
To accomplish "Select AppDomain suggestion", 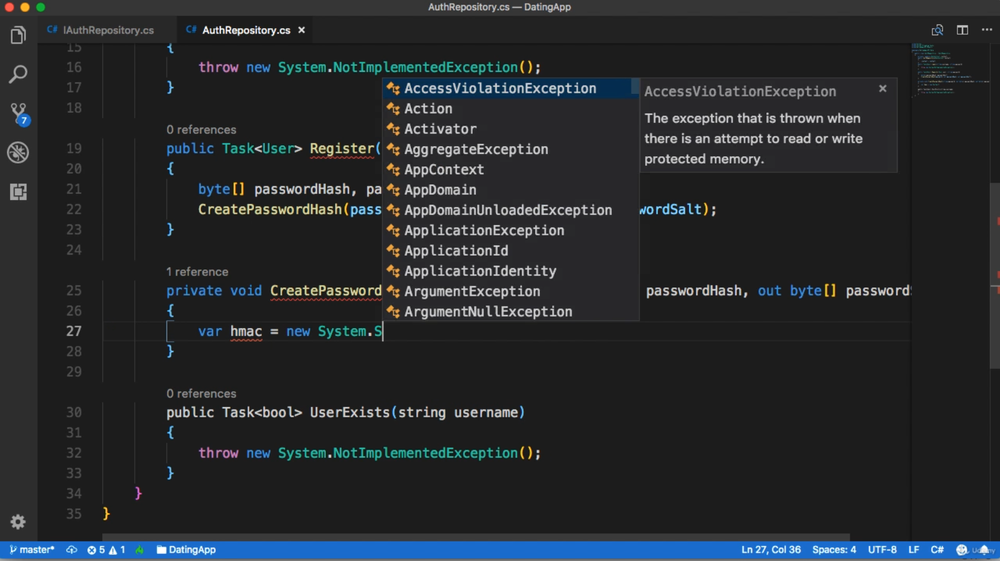I will [x=510, y=190].
